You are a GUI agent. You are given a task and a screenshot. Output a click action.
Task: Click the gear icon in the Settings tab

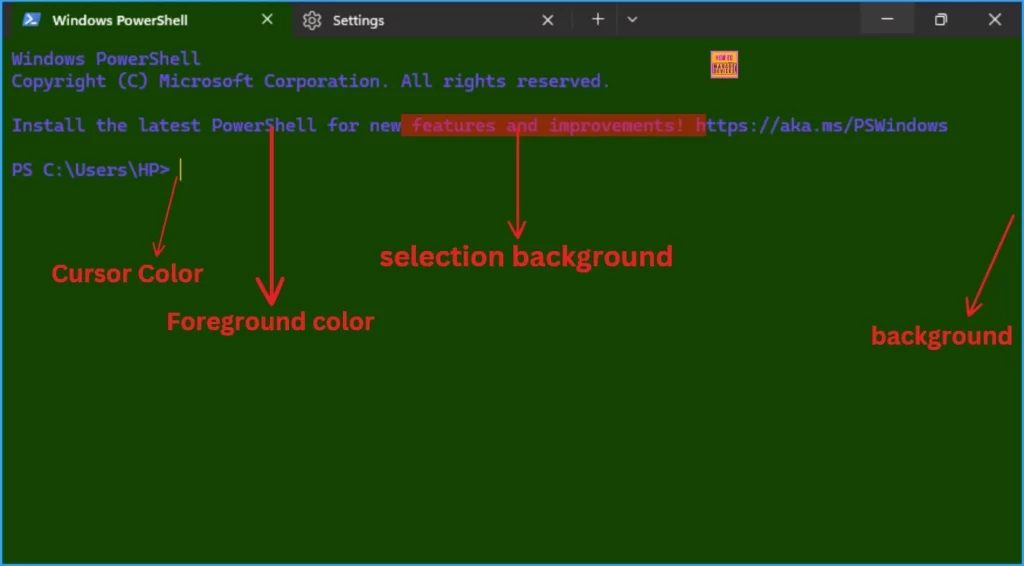(312, 20)
